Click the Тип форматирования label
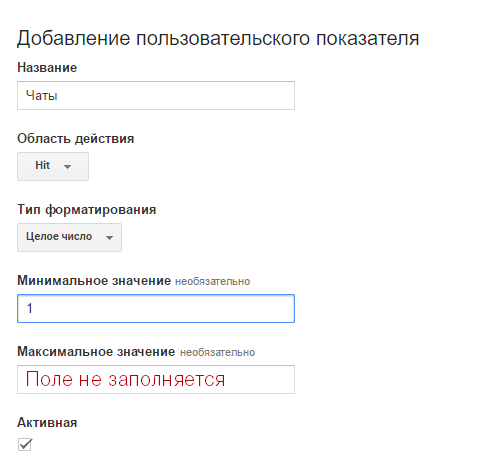This screenshot has height=469, width=489. tap(87, 210)
